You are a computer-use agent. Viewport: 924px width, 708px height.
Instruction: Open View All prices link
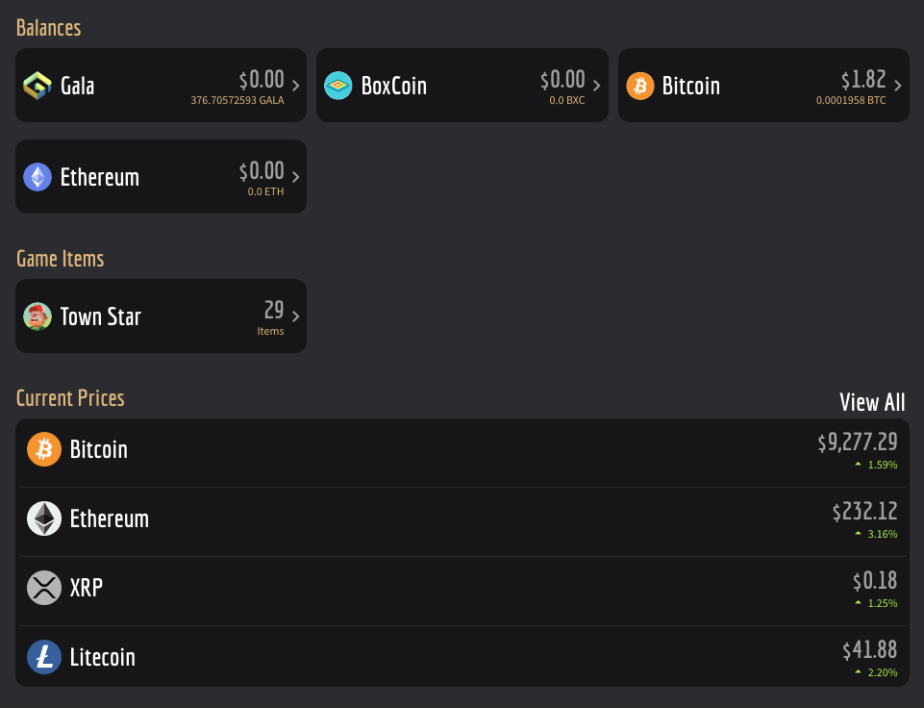point(872,402)
